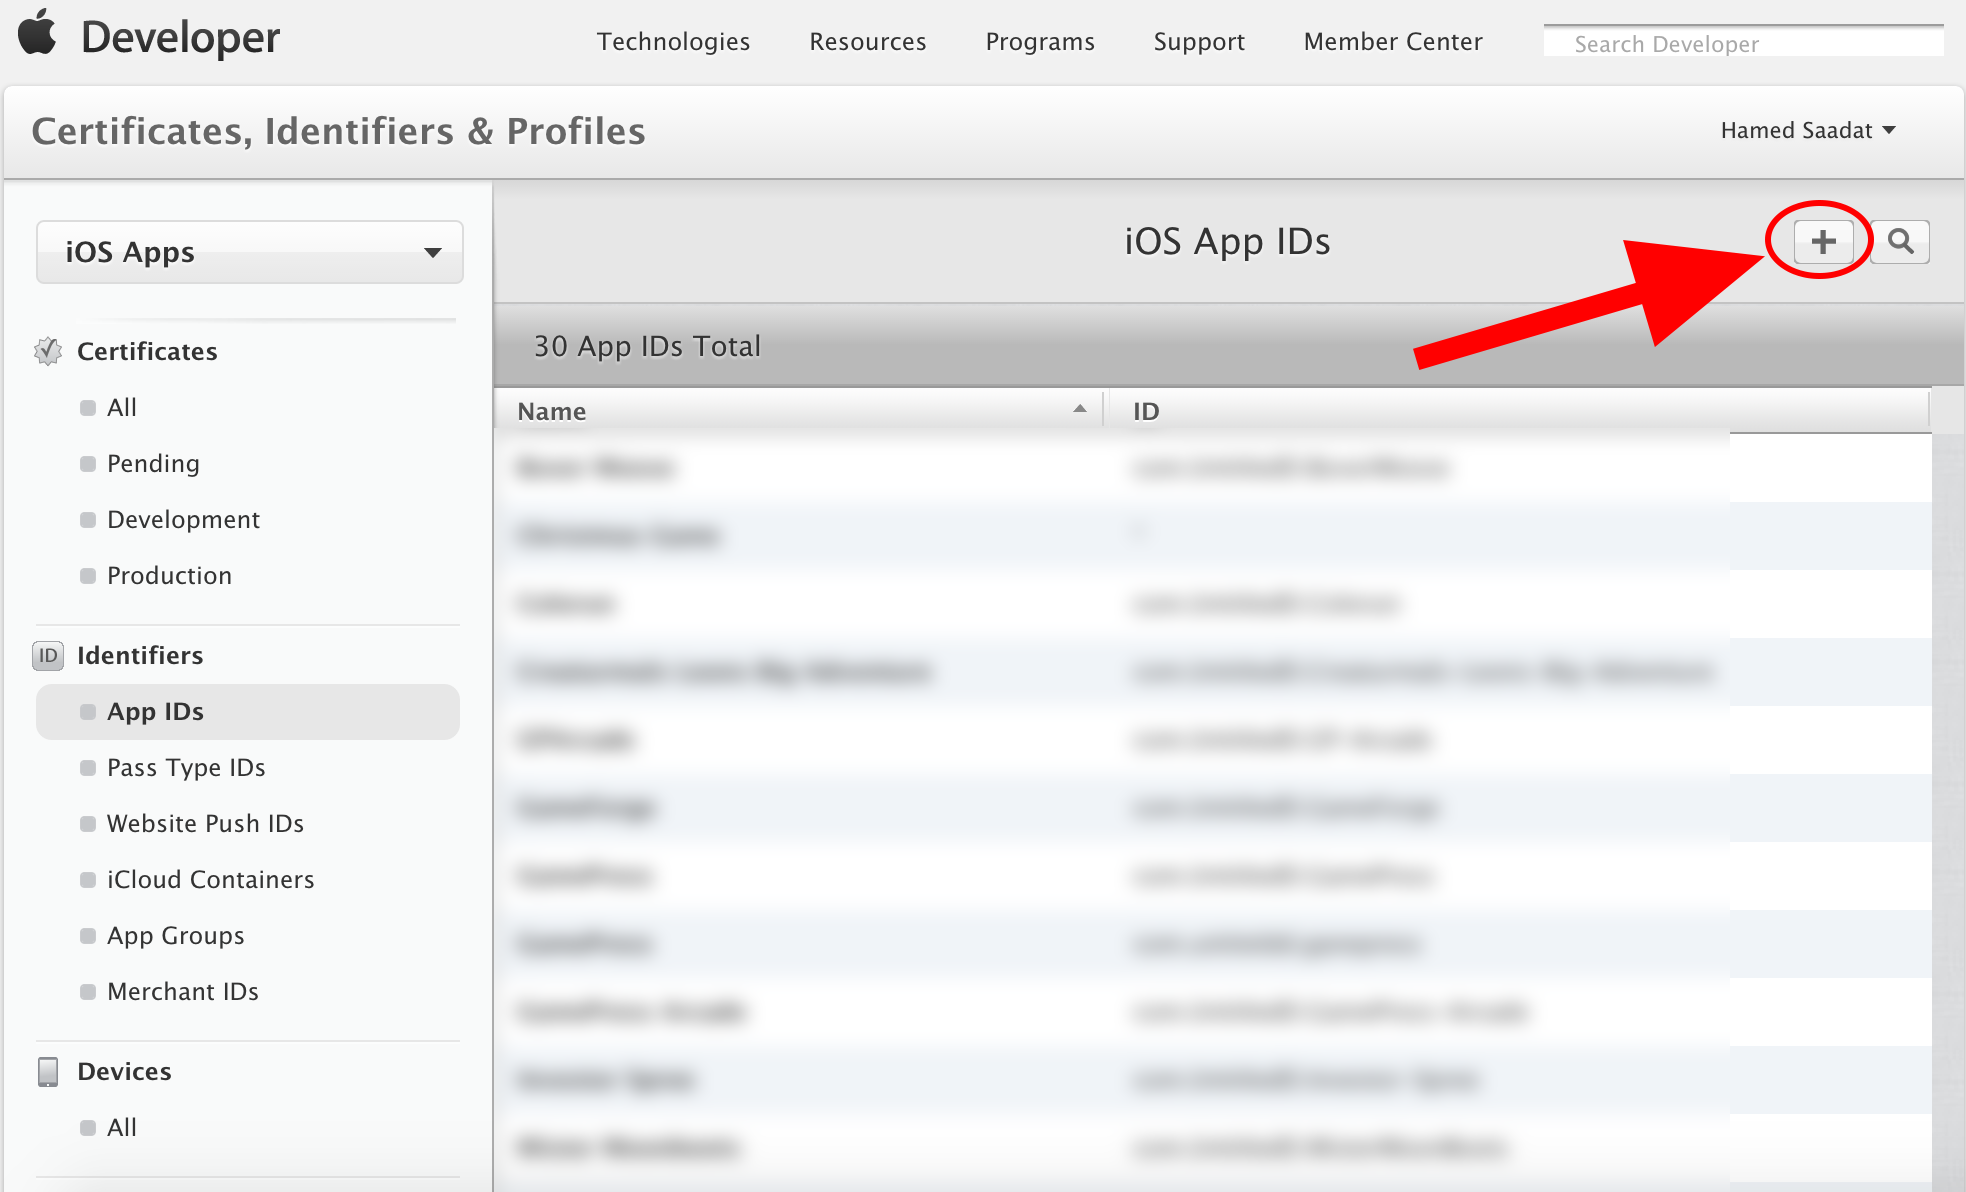This screenshot has width=1966, height=1192.
Task: Select App IDs in Identifiers
Action: tap(248, 712)
